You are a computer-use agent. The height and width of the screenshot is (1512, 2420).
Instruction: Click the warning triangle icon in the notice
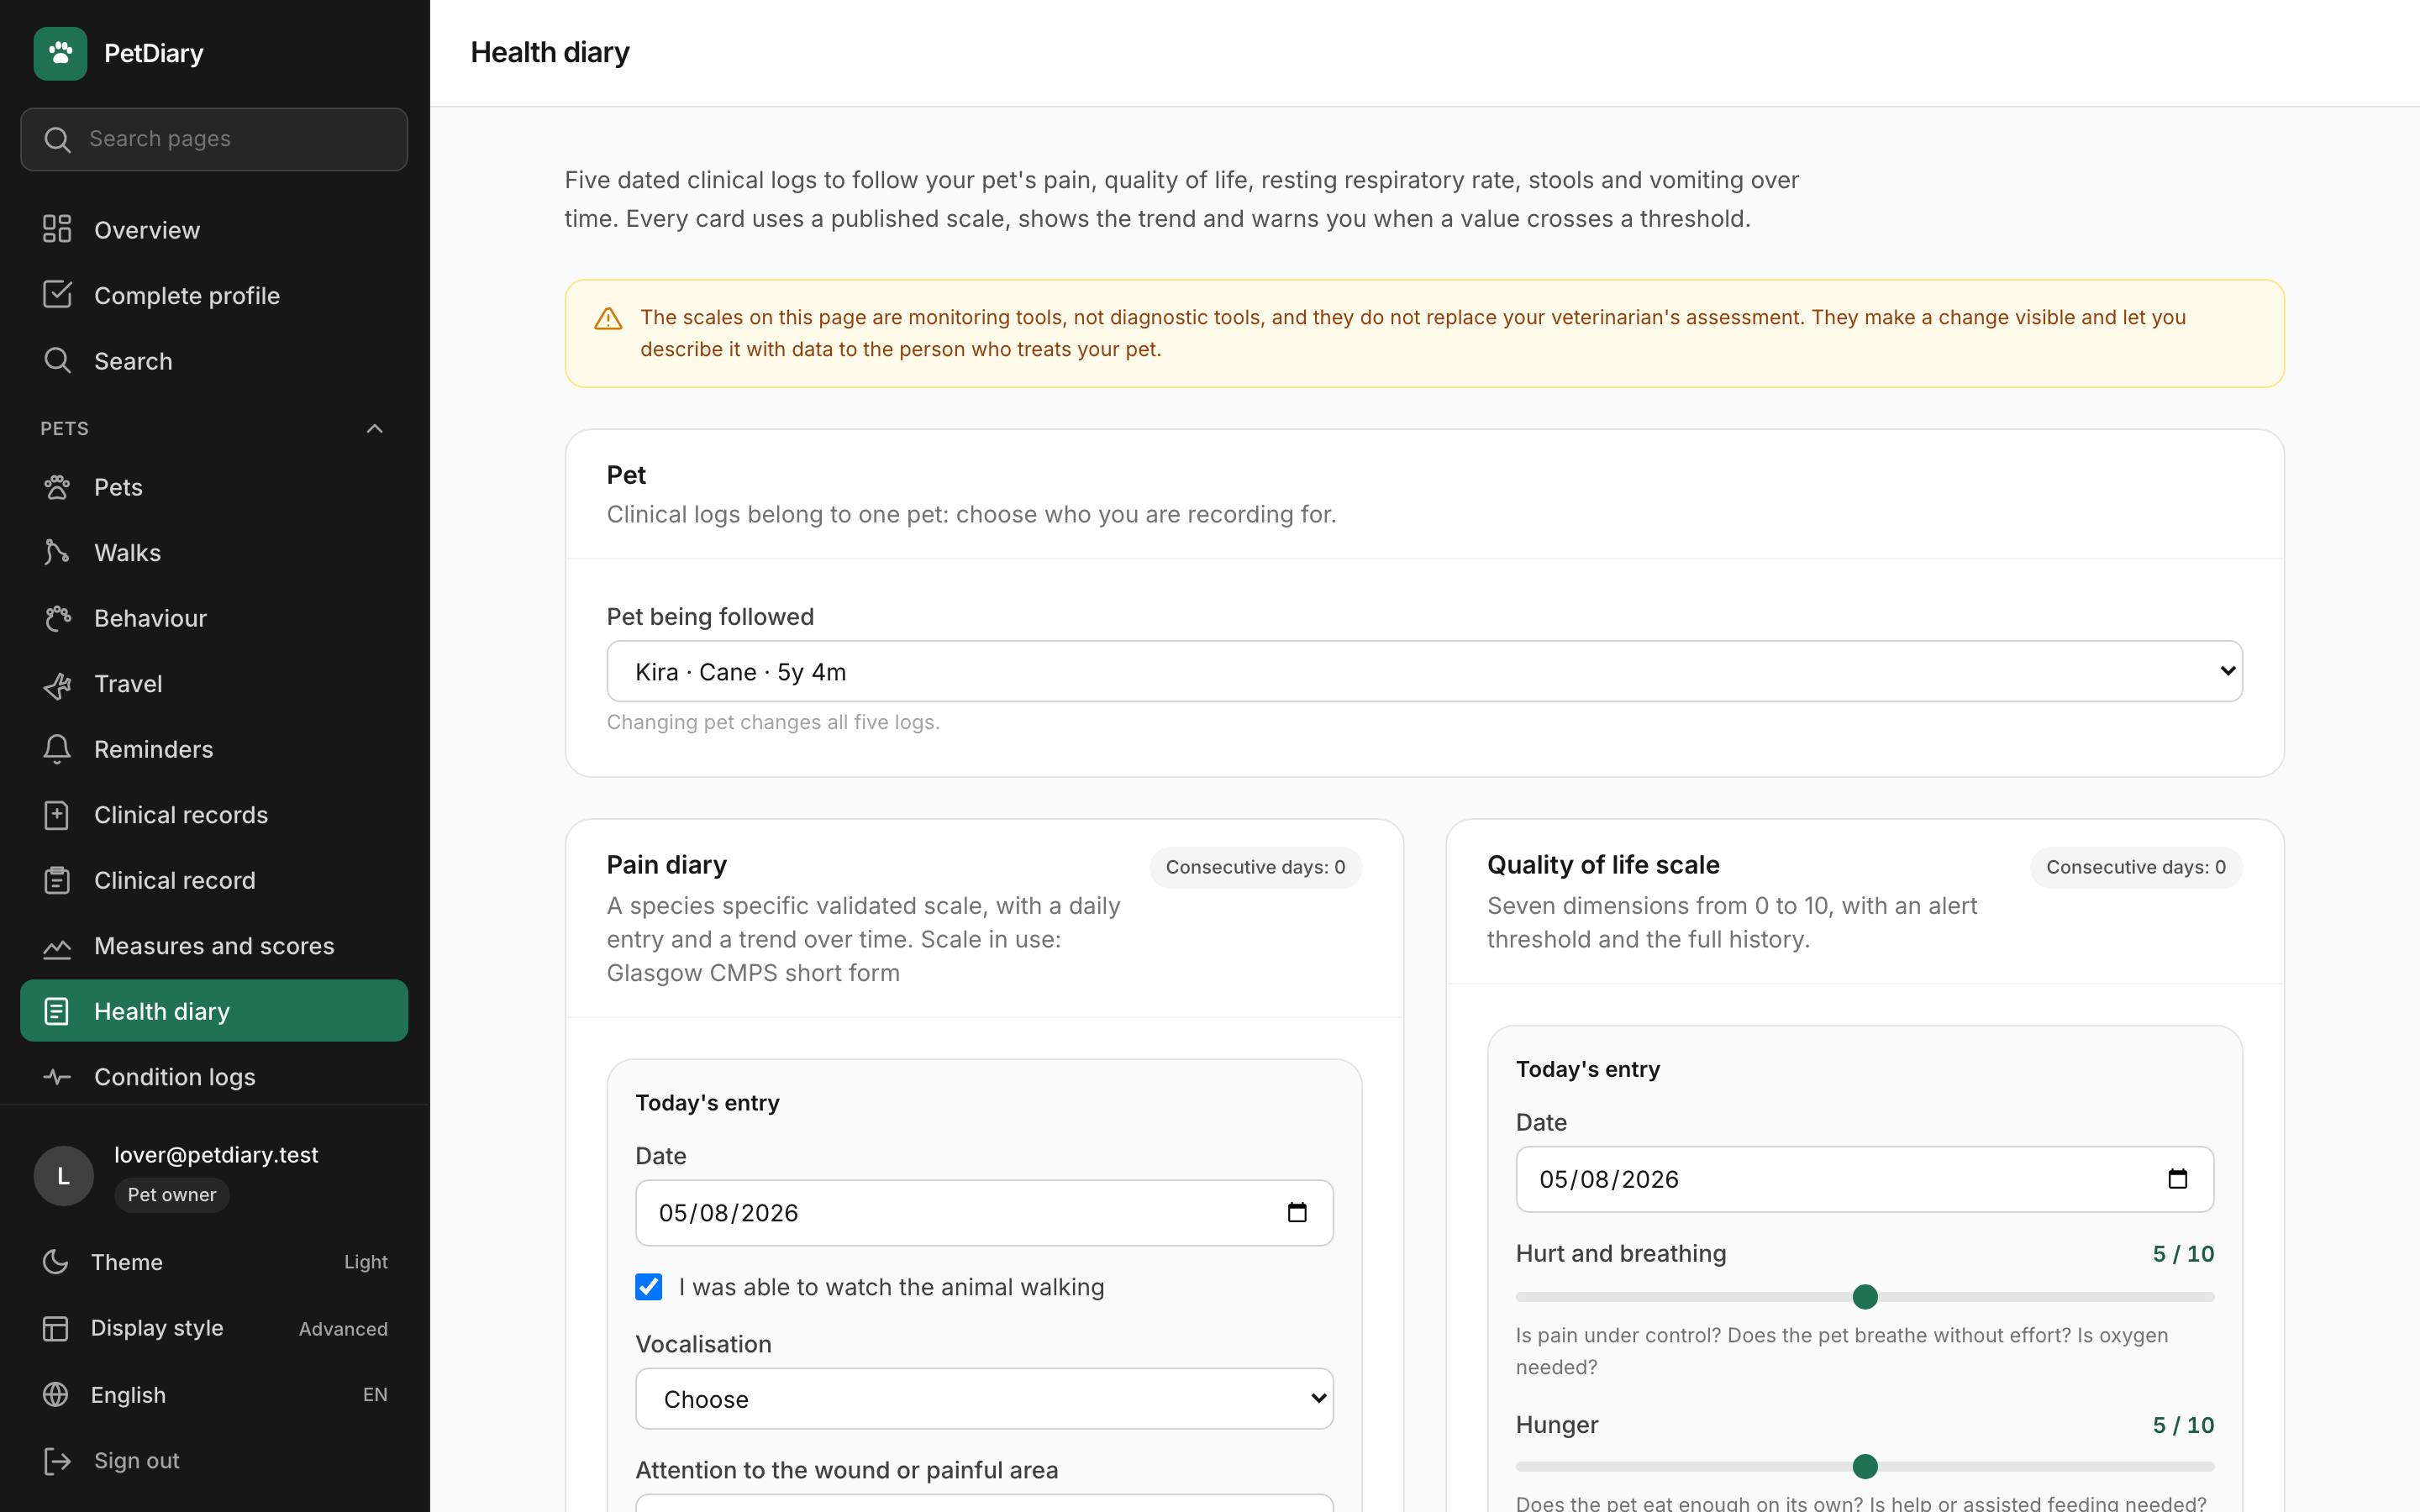pyautogui.click(x=608, y=319)
